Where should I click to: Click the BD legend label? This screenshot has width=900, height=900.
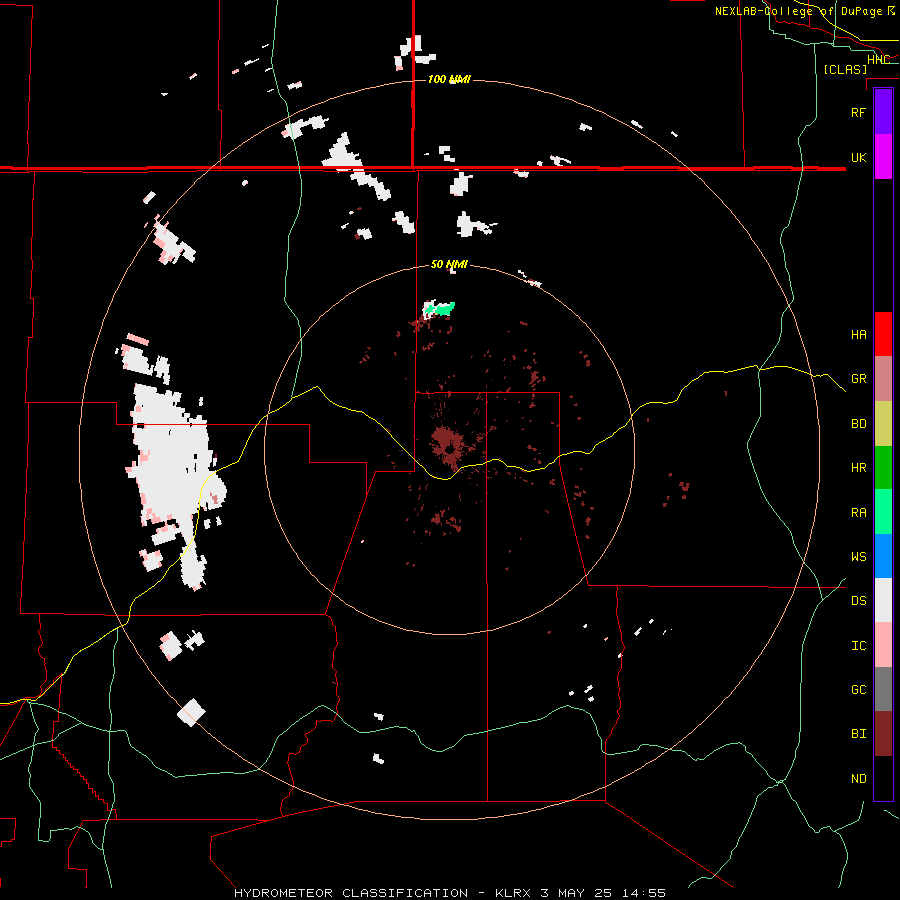point(858,424)
